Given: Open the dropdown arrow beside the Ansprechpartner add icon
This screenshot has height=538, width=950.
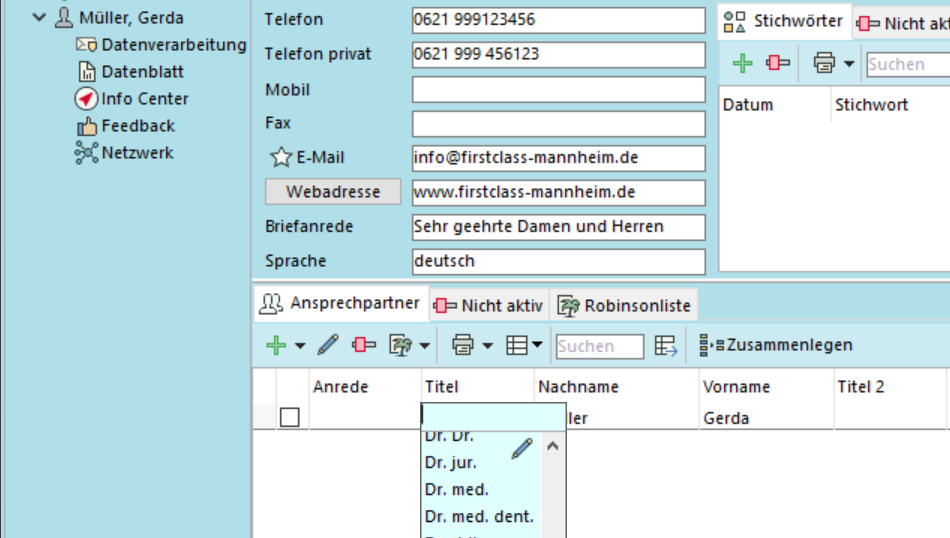Looking at the screenshot, I should click(x=300, y=346).
